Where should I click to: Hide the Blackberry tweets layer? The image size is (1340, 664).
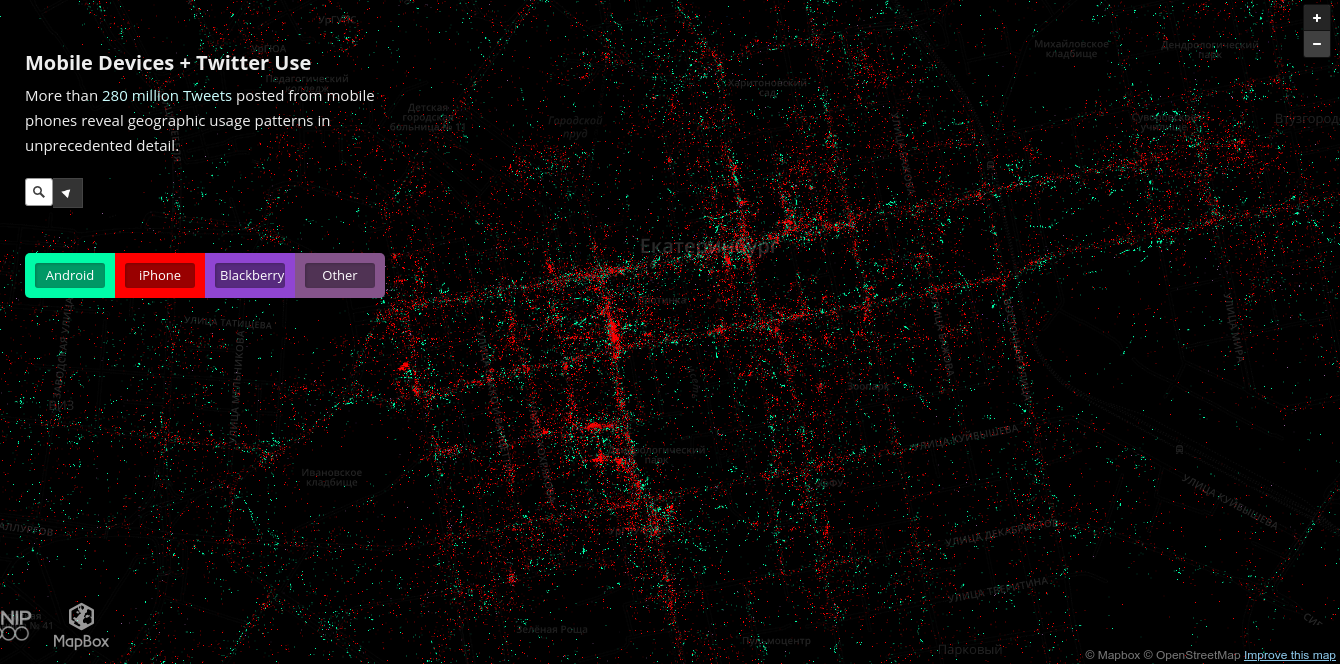(x=250, y=275)
